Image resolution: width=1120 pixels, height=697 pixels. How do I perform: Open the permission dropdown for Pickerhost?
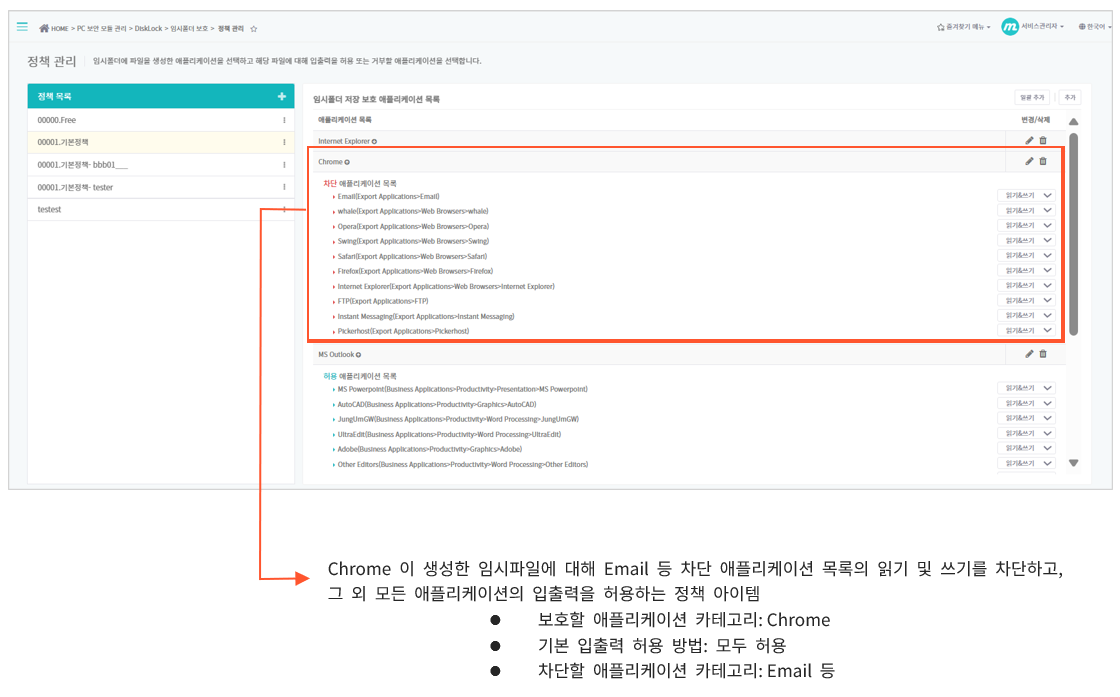tap(1026, 331)
